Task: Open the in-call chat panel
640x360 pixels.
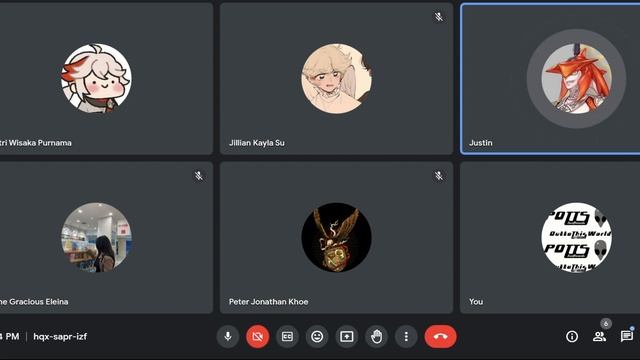Action: [627, 336]
